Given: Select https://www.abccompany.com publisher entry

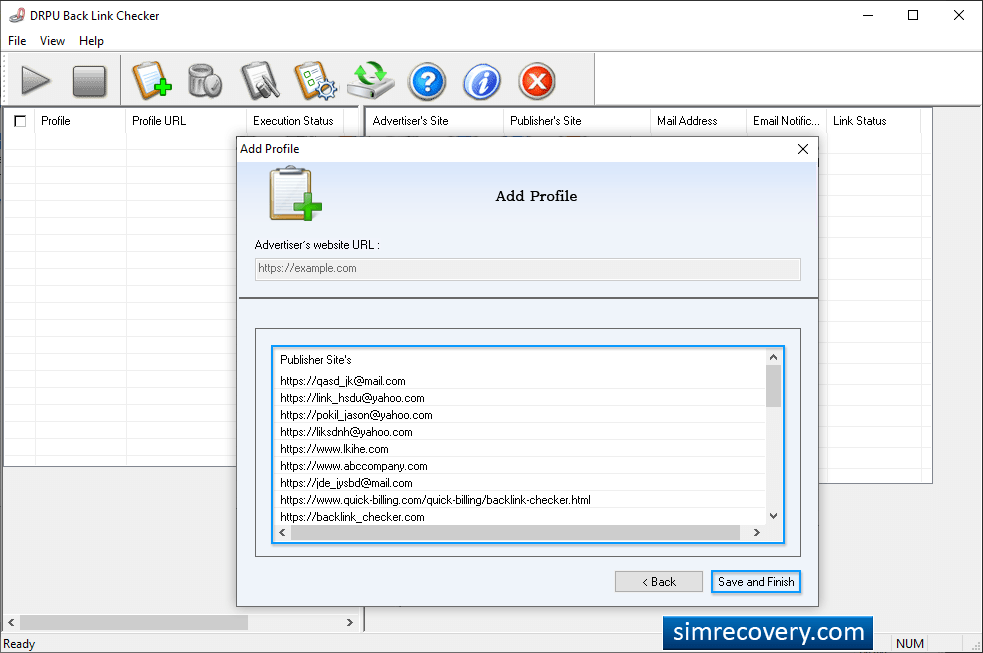Looking at the screenshot, I should click(x=520, y=466).
